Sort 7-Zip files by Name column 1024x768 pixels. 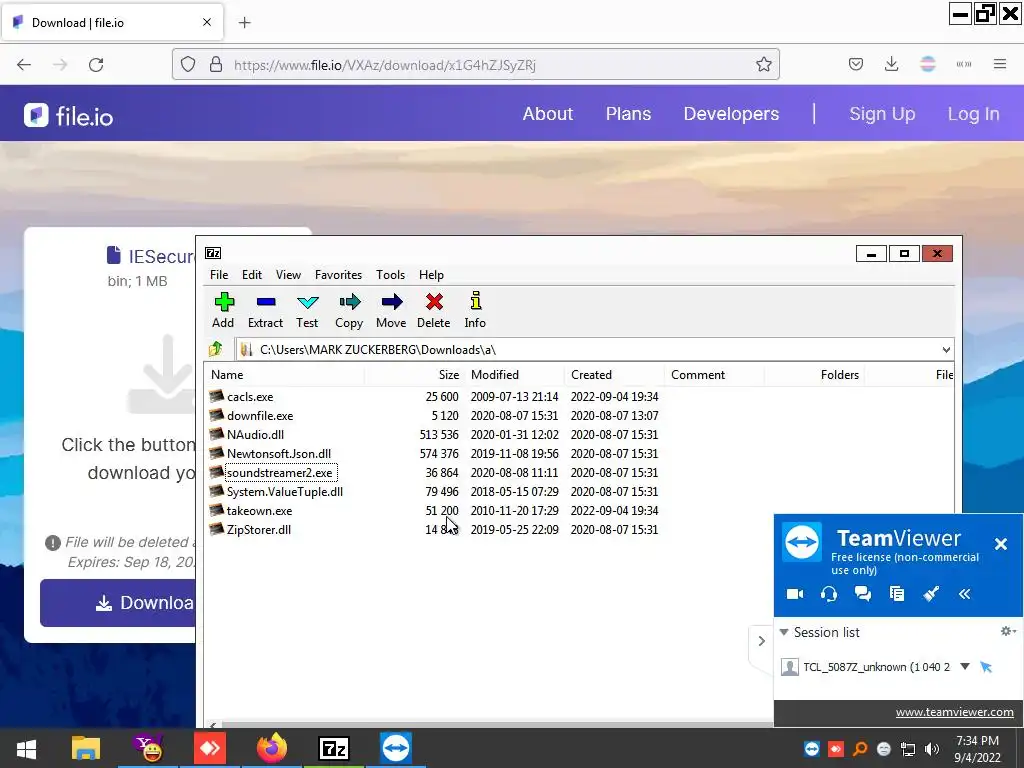click(x=286, y=375)
